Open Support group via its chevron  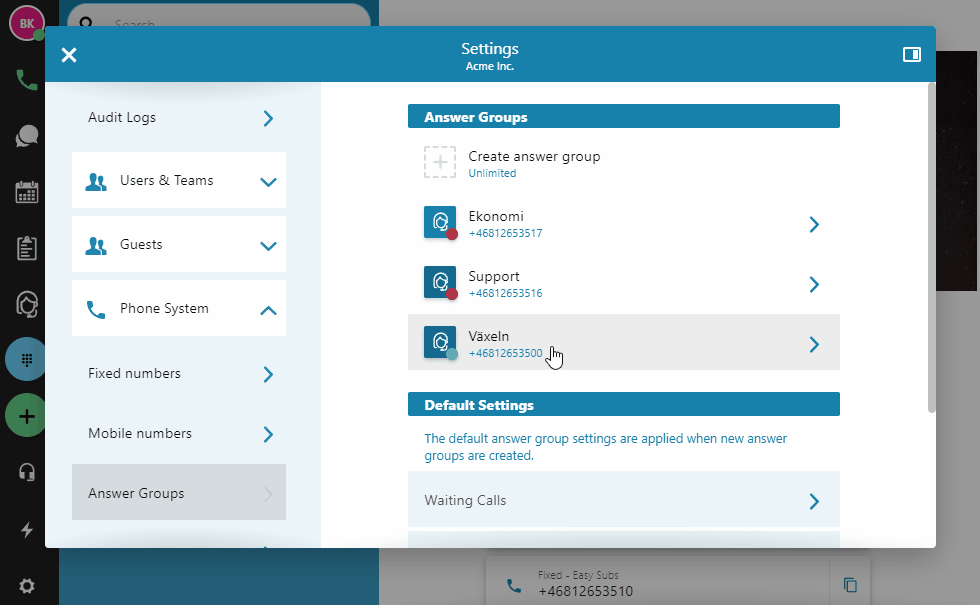coord(814,284)
